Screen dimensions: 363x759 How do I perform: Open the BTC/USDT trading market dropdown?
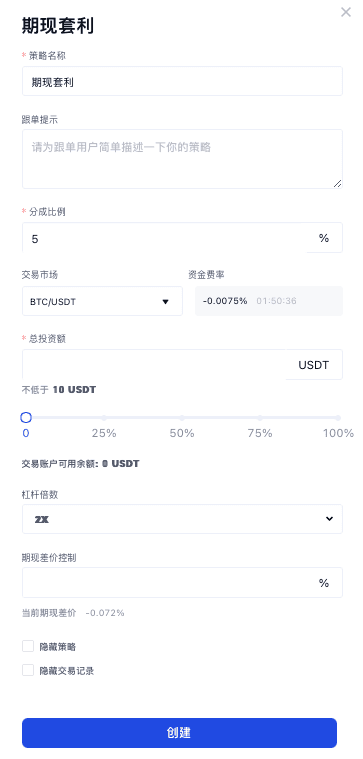pos(102,301)
